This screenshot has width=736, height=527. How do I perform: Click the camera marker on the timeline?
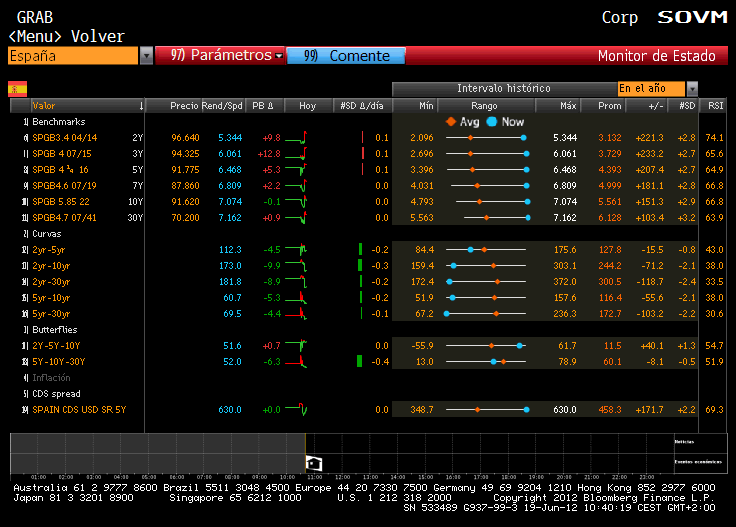point(314,462)
